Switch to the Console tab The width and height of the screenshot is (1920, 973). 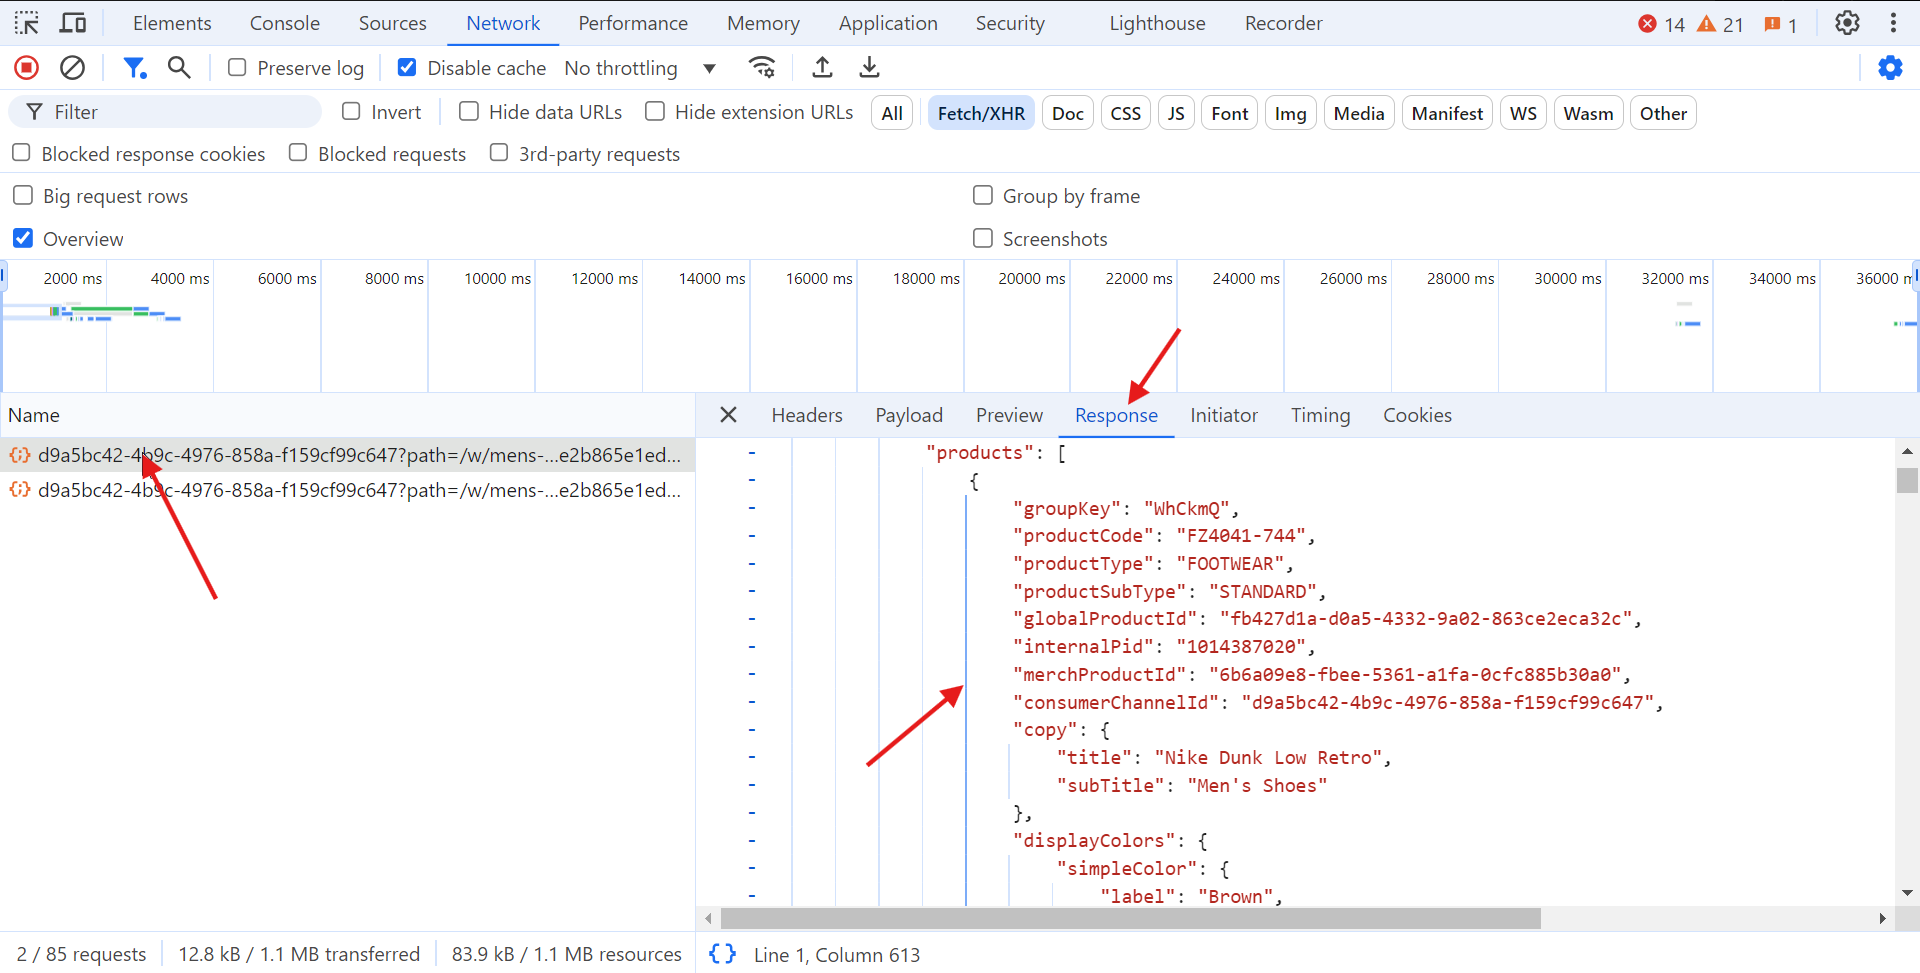284,23
